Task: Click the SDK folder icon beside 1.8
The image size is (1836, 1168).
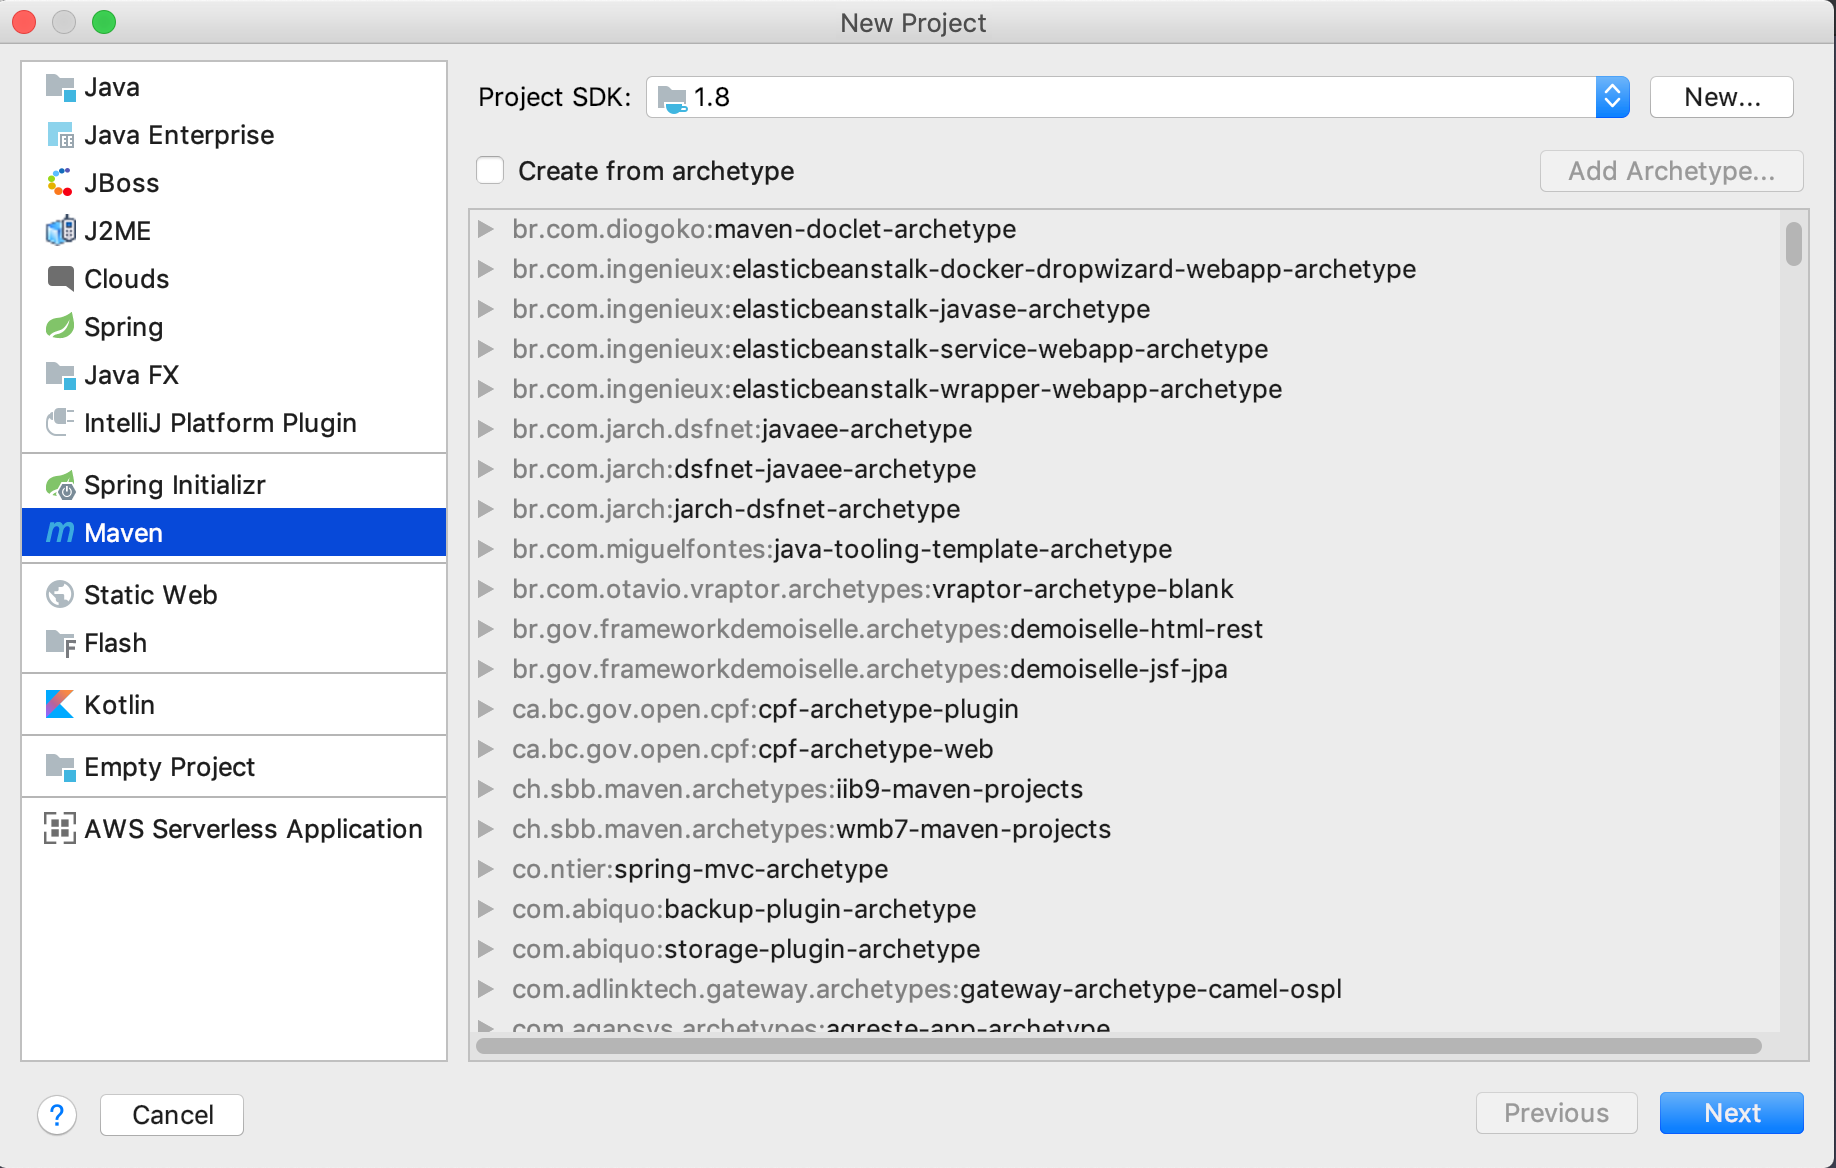Action: click(x=672, y=98)
